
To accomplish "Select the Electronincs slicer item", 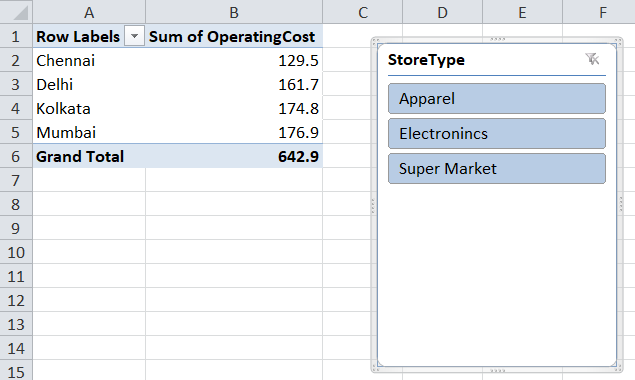I will pyautogui.click(x=496, y=134).
